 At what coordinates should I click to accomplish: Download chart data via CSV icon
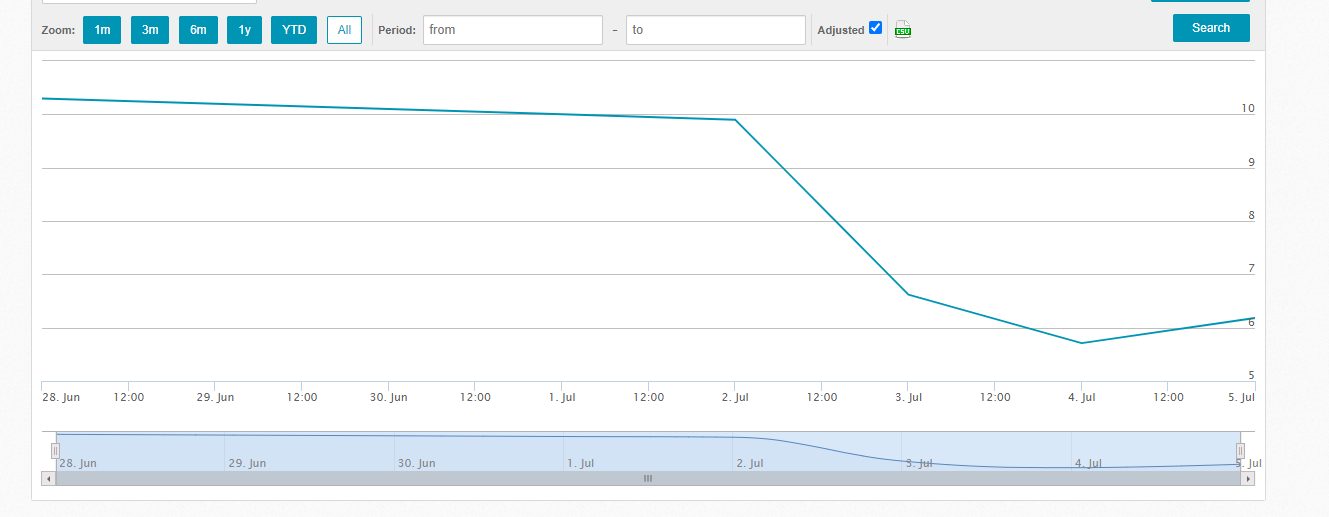903,30
